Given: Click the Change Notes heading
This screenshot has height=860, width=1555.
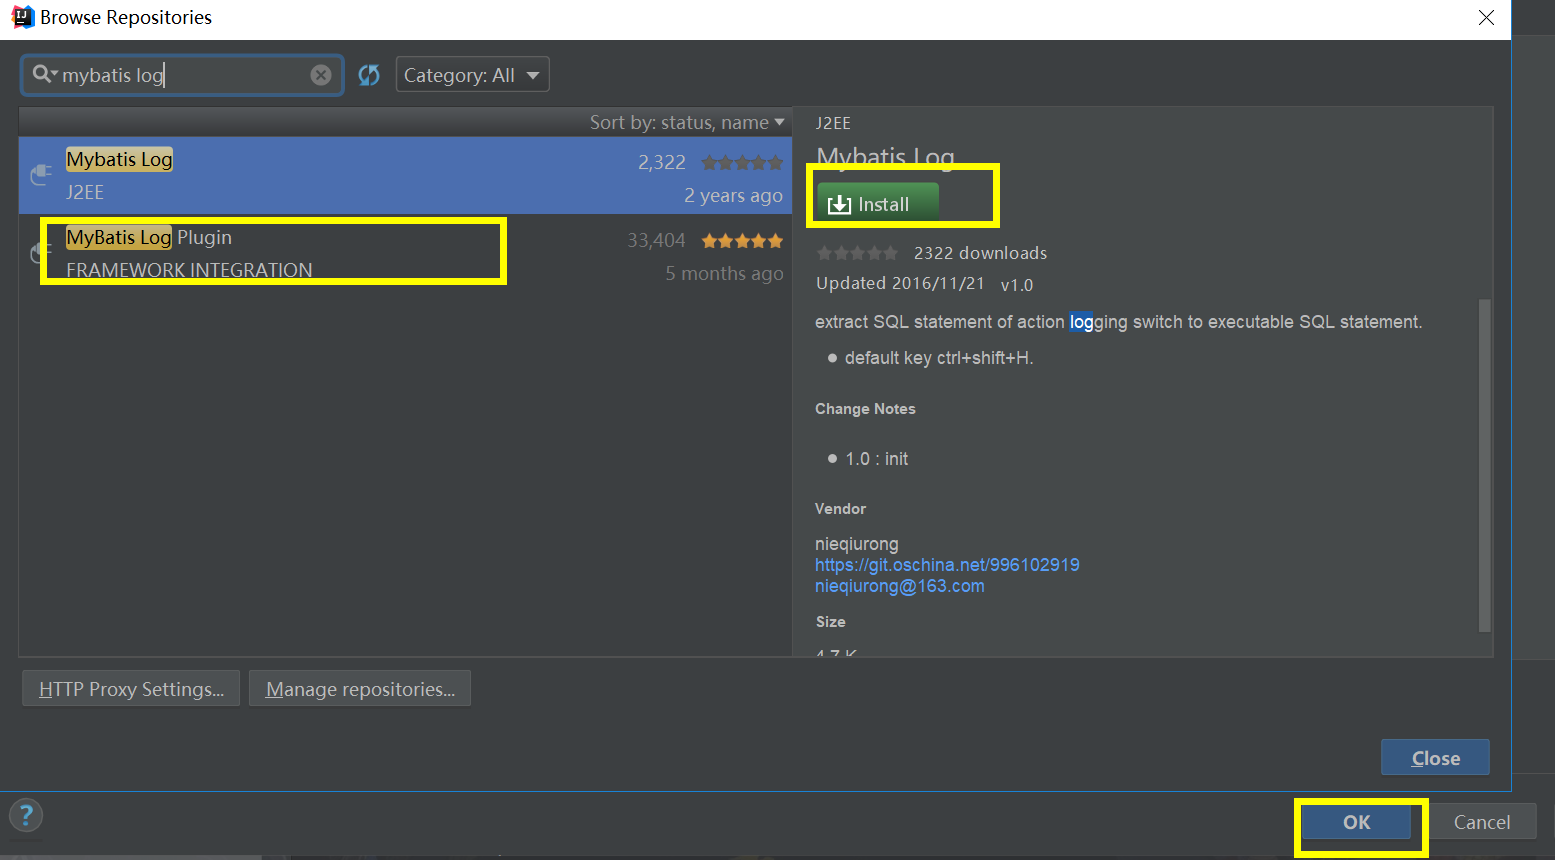Looking at the screenshot, I should [865, 409].
